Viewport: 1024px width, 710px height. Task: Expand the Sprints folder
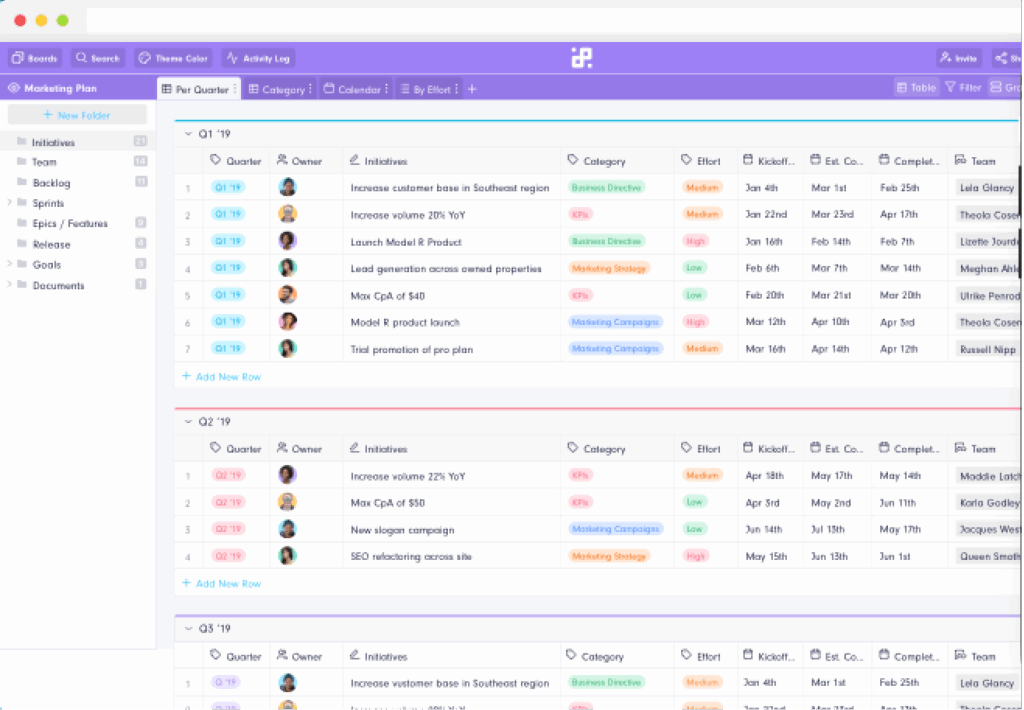point(9,203)
